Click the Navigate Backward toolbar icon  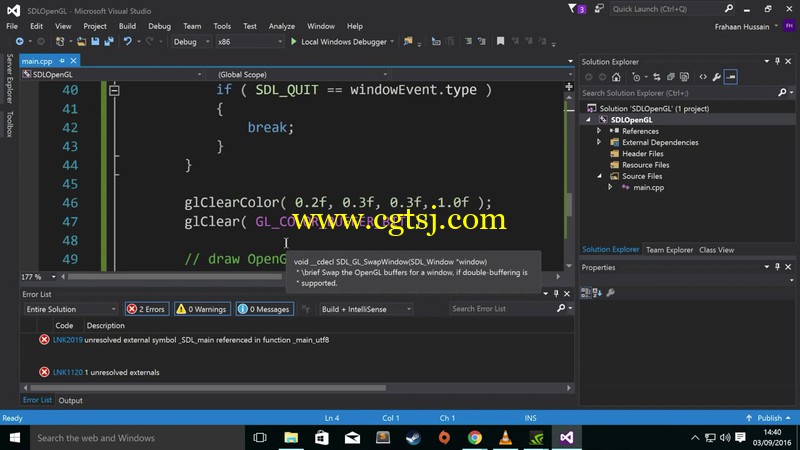[19, 41]
